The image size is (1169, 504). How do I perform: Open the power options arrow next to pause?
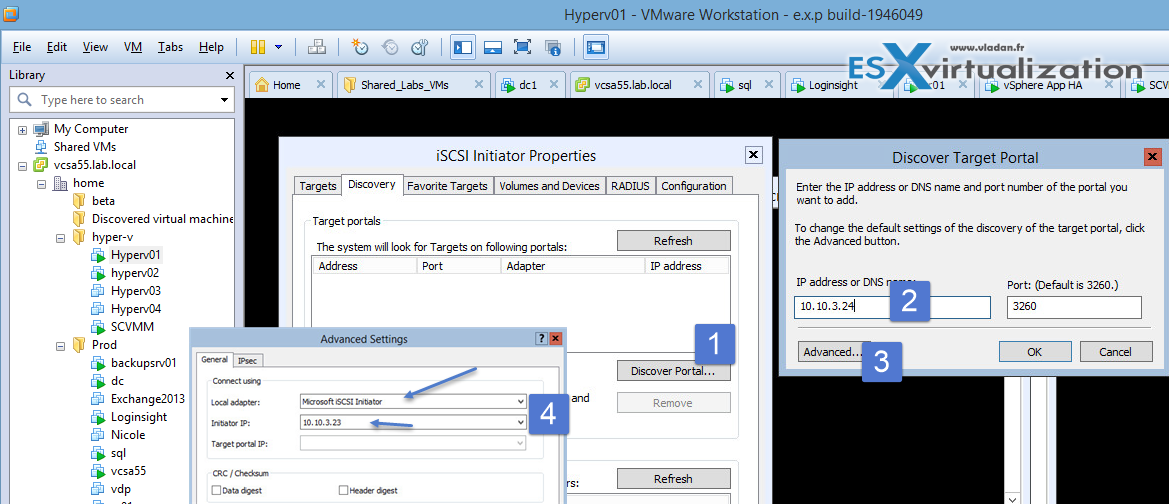point(278,47)
